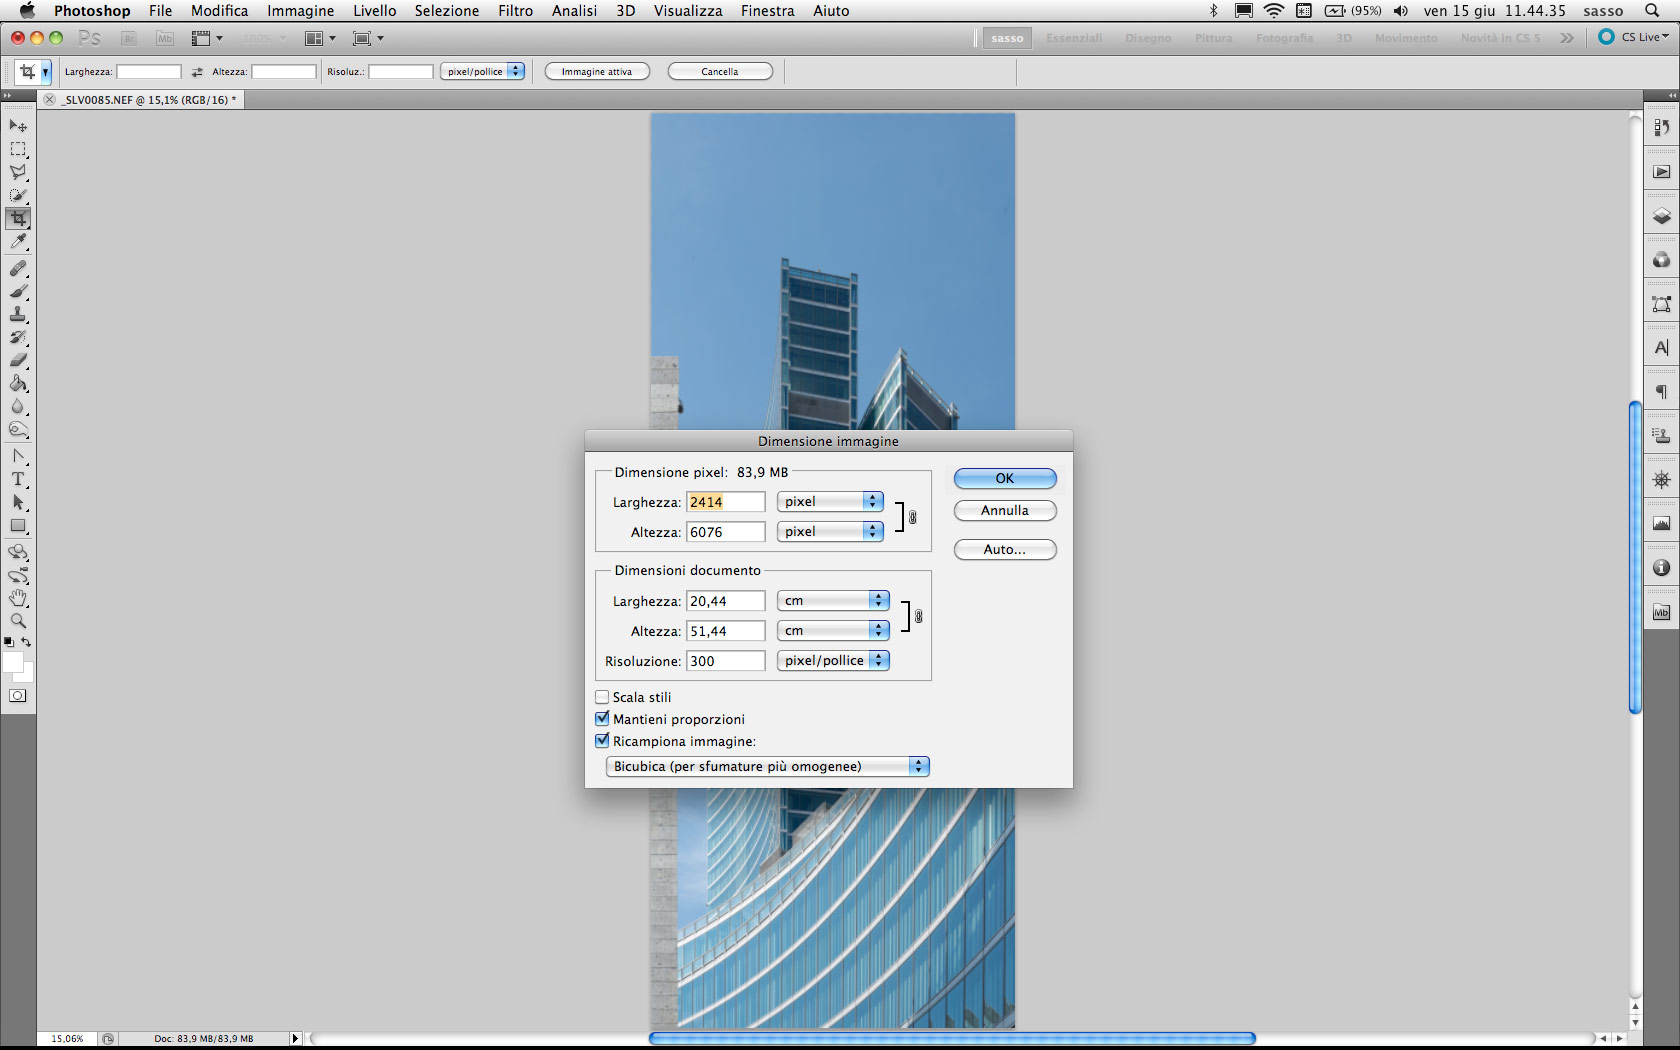This screenshot has width=1680, height=1050.
Task: Open Risoluzione pixel/pollice dropdown in dialog
Action: [x=833, y=660]
